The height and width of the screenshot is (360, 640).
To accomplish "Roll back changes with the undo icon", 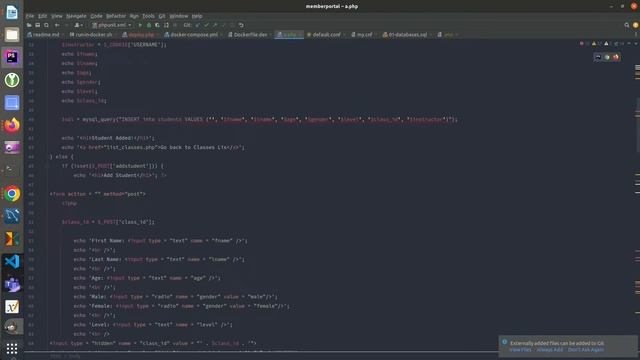I will coord(241,25).
